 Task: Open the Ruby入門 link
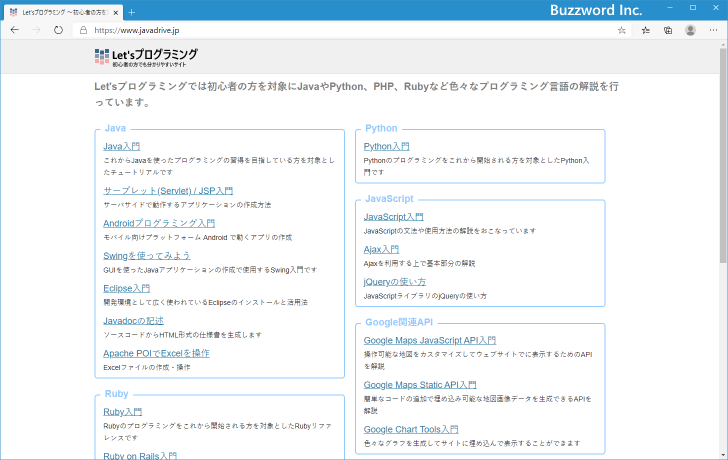tap(123, 412)
